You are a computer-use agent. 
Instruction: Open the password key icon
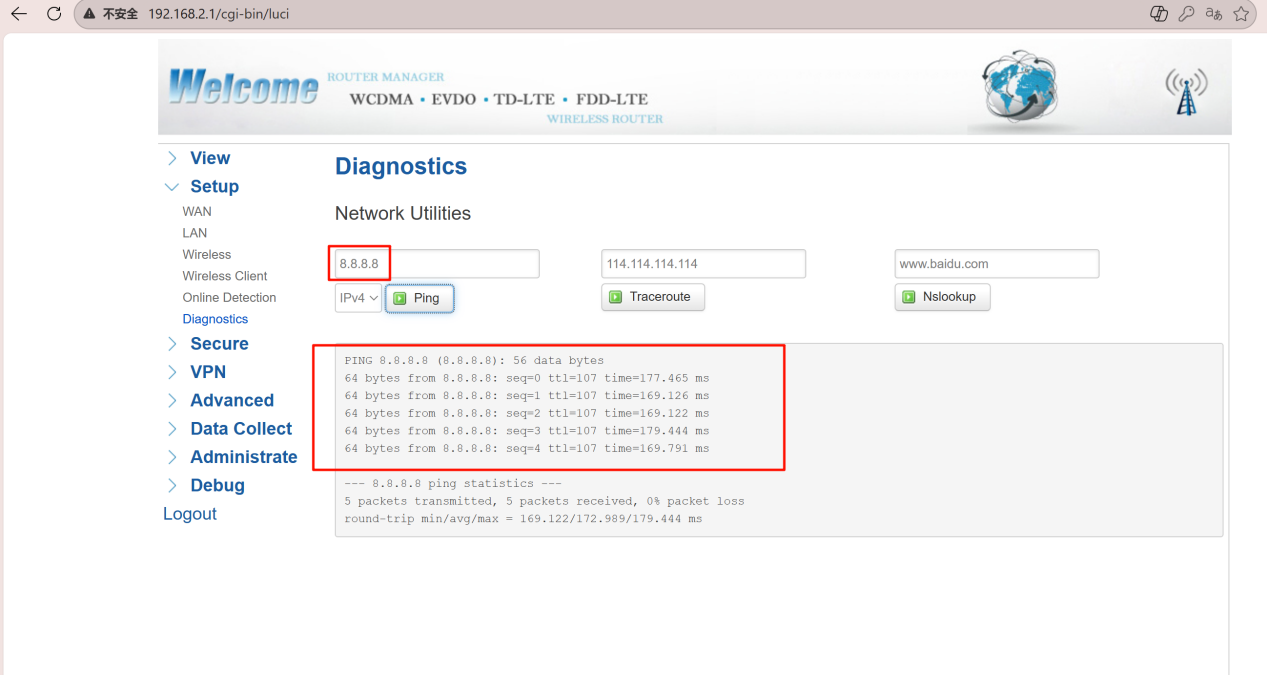pyautogui.click(x=1186, y=14)
